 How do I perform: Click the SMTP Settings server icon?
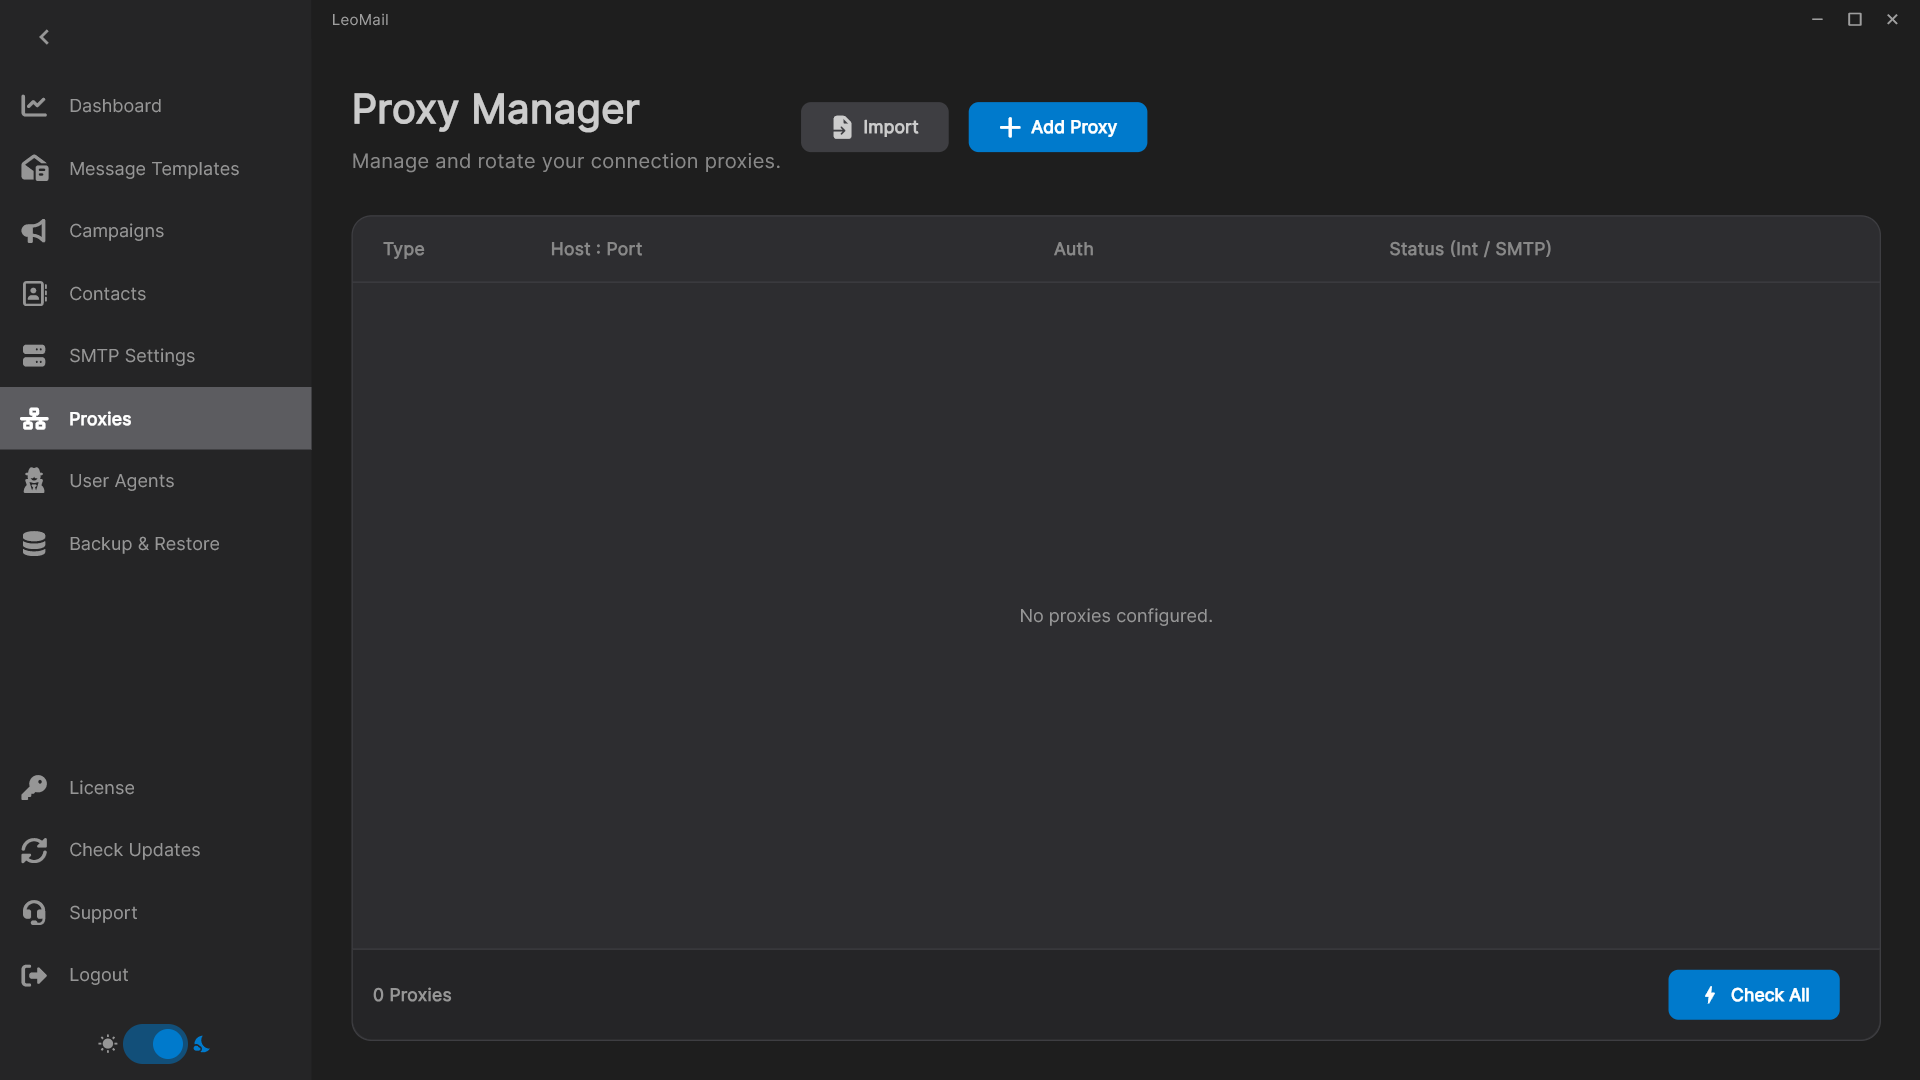coord(34,356)
